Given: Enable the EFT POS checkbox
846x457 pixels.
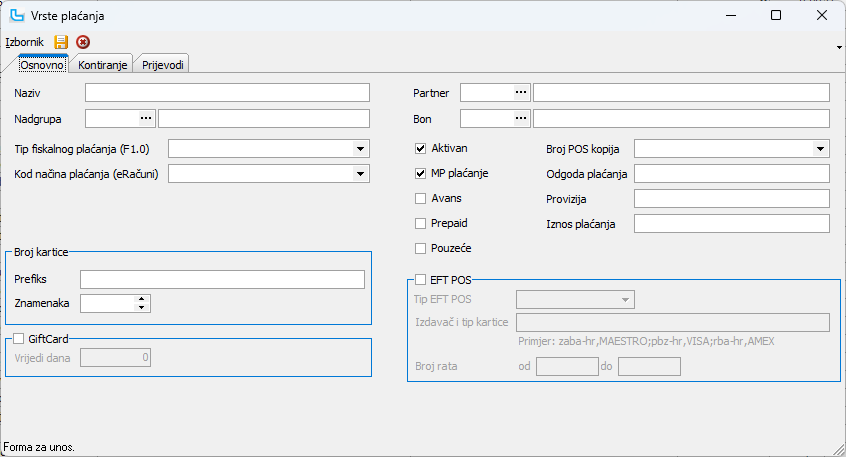Looking at the screenshot, I should (421, 280).
